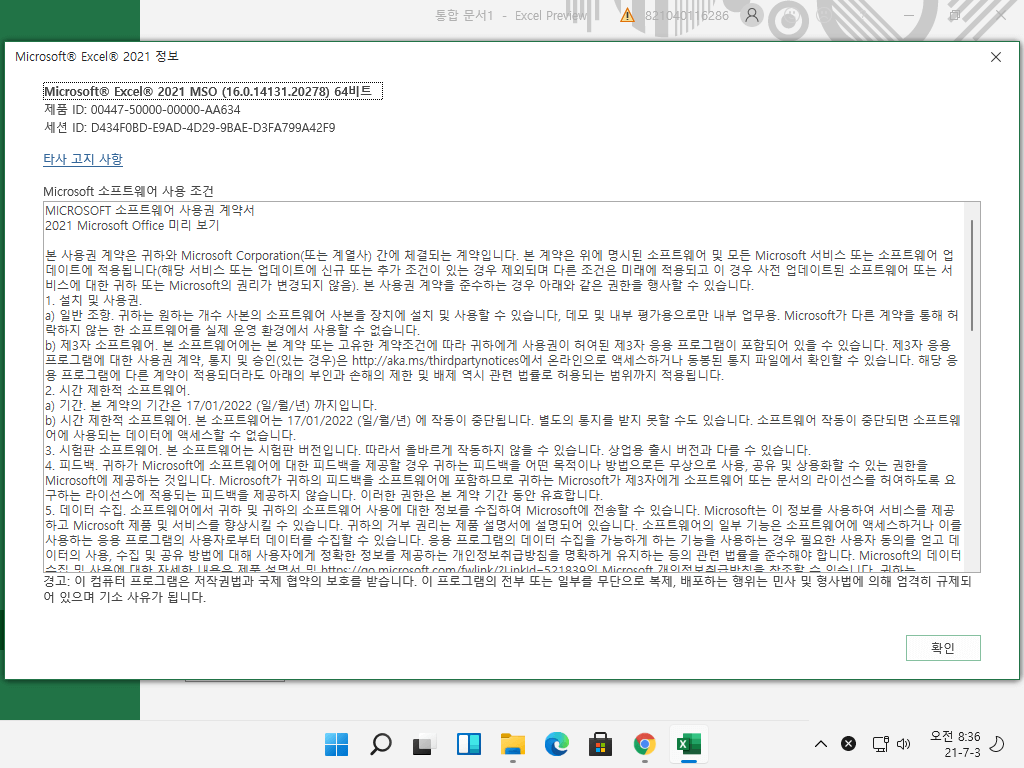Open taskbar Search
The width and height of the screenshot is (1024, 768).
click(381, 744)
